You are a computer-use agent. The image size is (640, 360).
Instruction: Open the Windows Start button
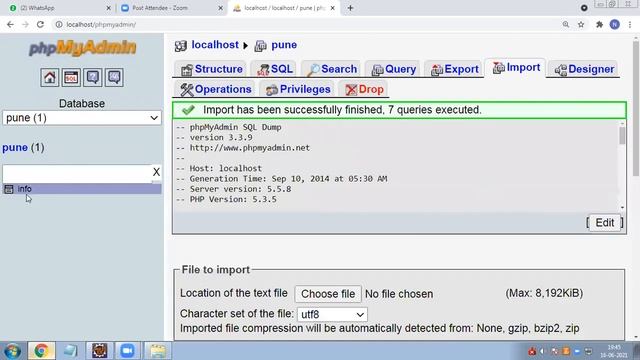click(12, 351)
